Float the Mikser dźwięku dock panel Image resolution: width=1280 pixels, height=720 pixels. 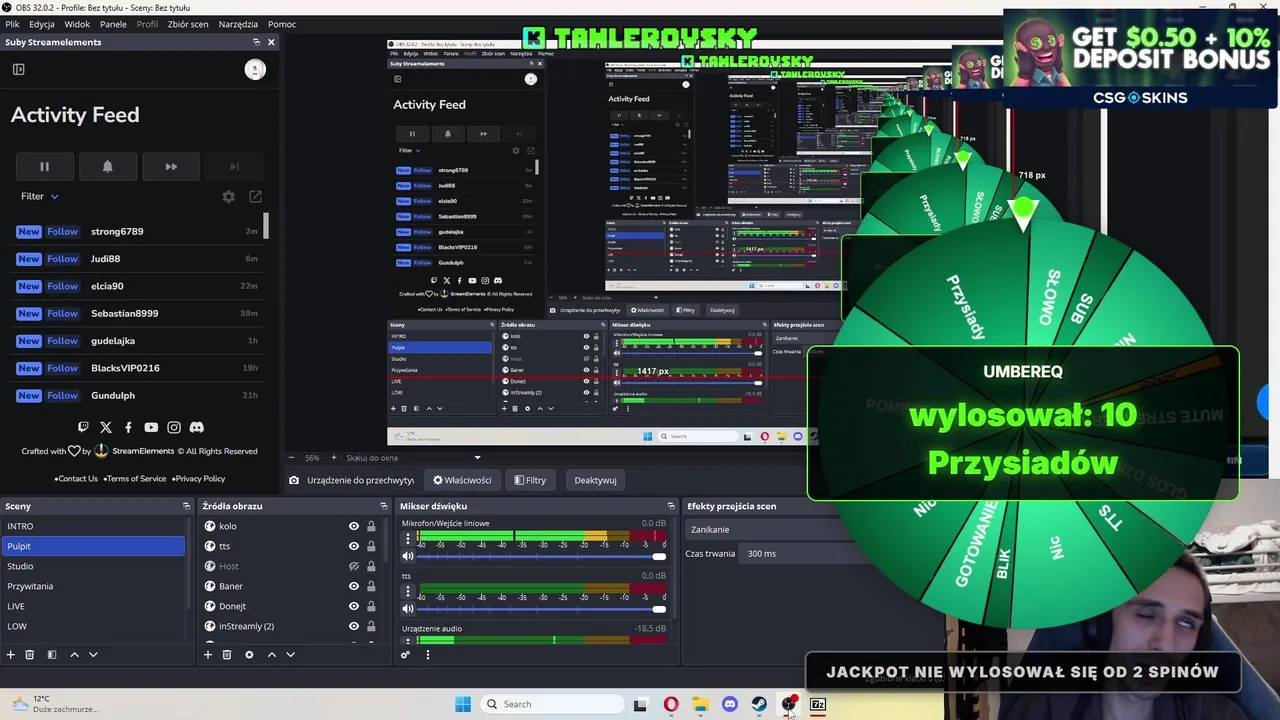pyautogui.click(x=671, y=506)
